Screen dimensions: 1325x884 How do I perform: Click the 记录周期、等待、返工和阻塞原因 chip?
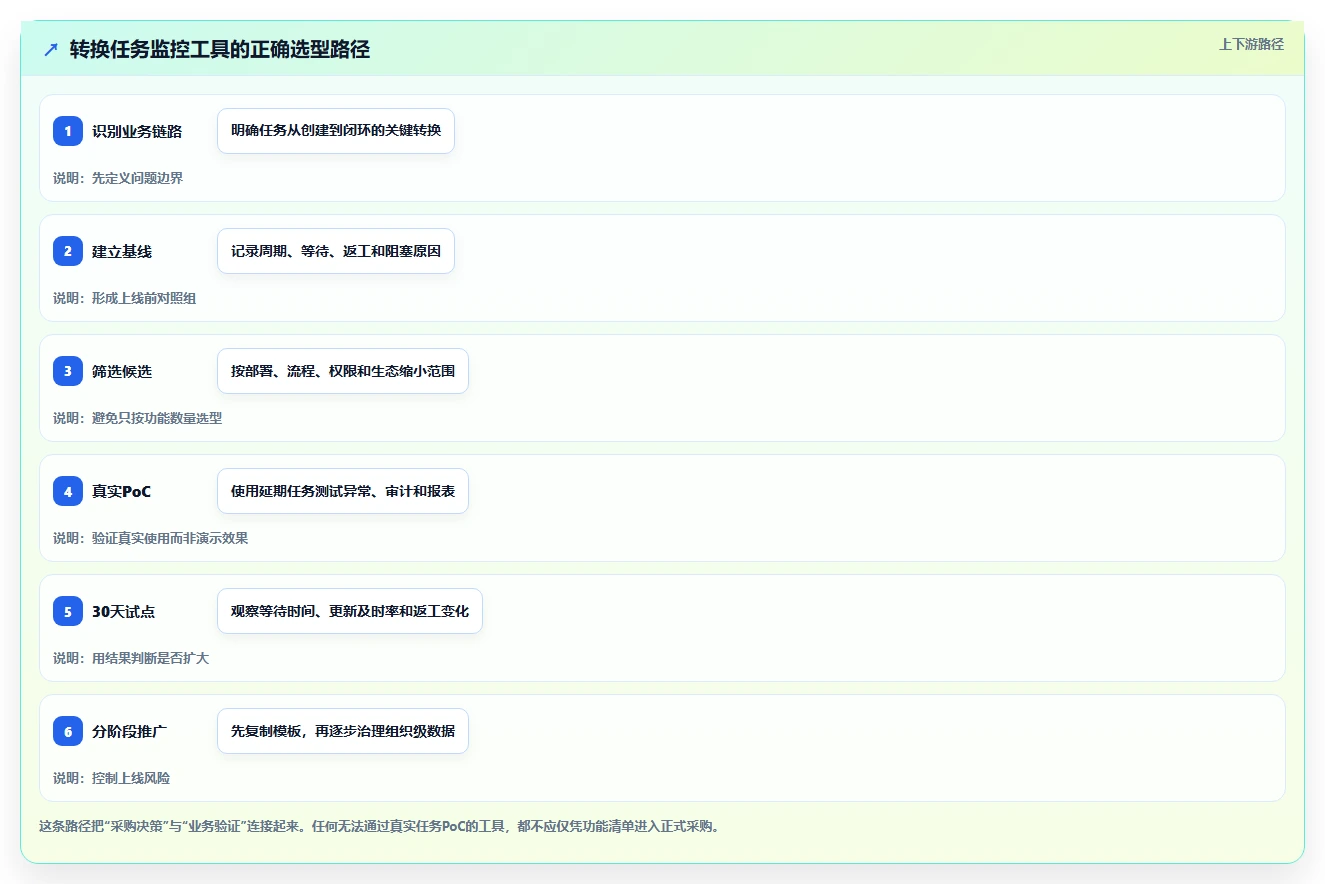pos(336,251)
